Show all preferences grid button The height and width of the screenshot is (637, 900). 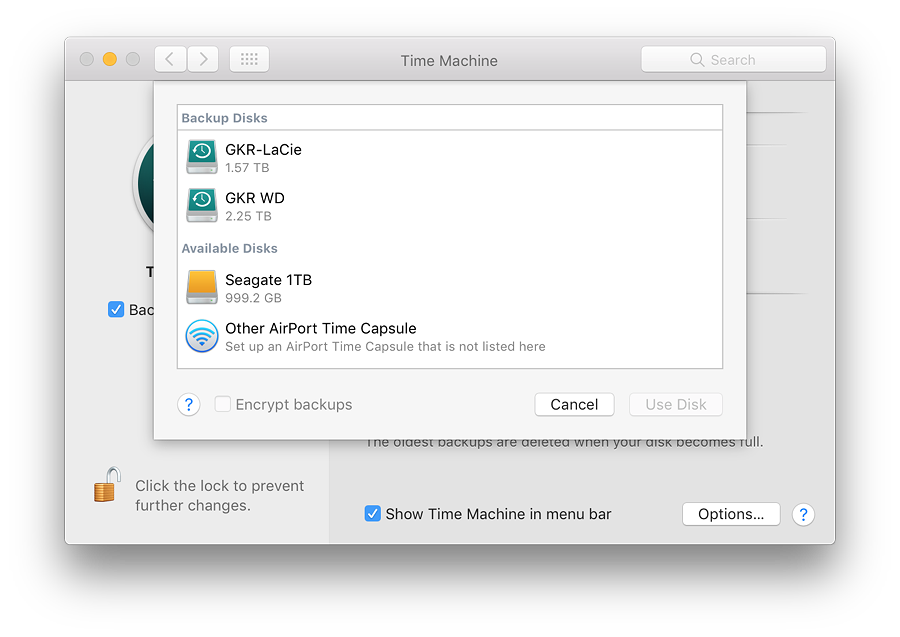pyautogui.click(x=249, y=59)
